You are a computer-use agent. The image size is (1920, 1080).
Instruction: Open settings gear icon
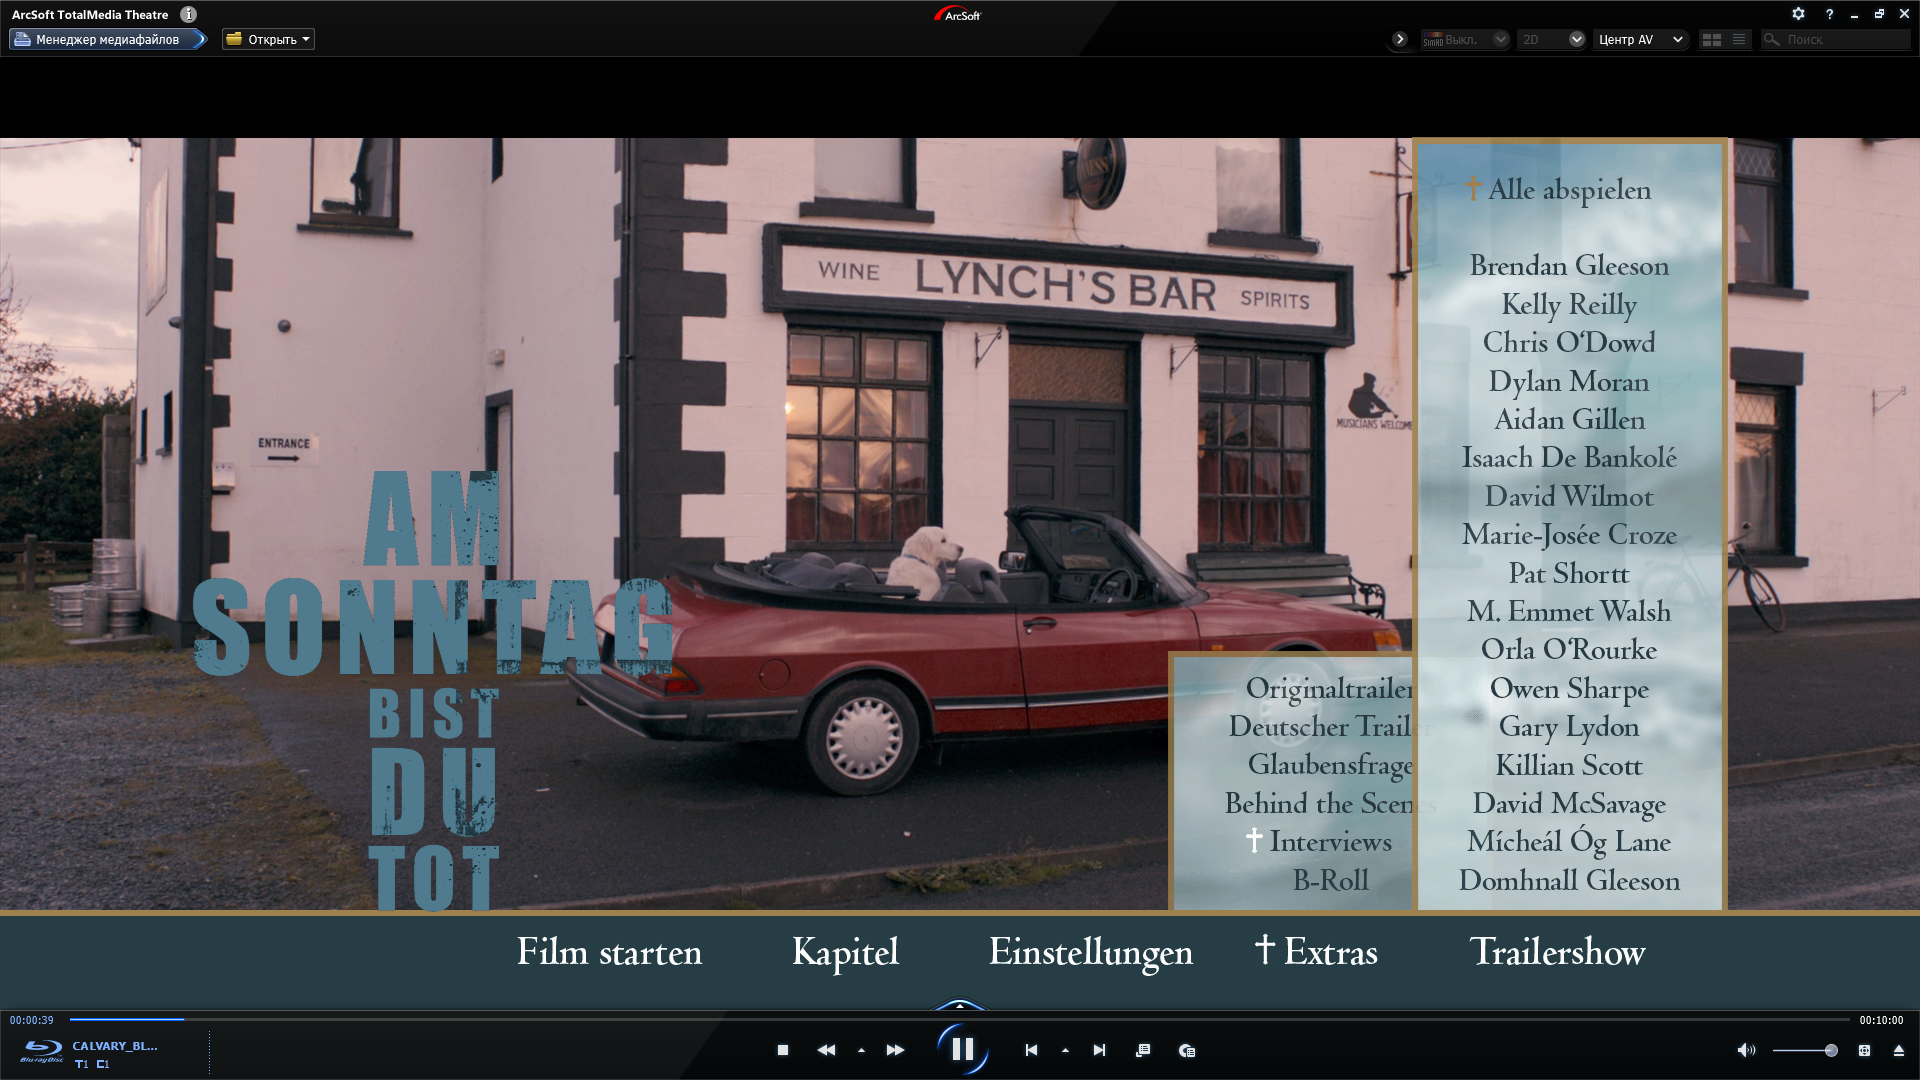[1798, 14]
